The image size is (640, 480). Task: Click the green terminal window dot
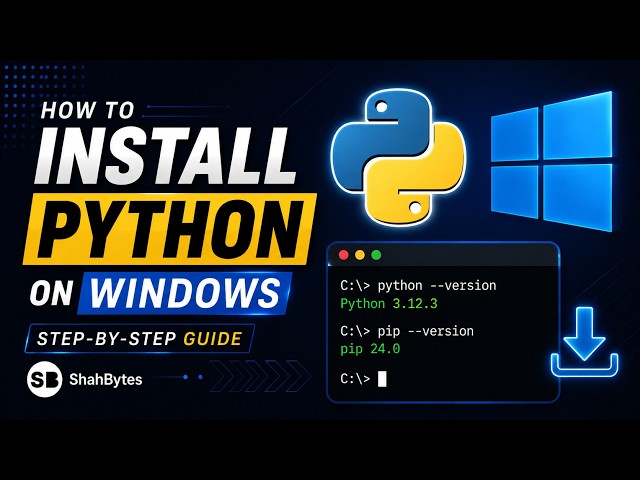coord(376,255)
